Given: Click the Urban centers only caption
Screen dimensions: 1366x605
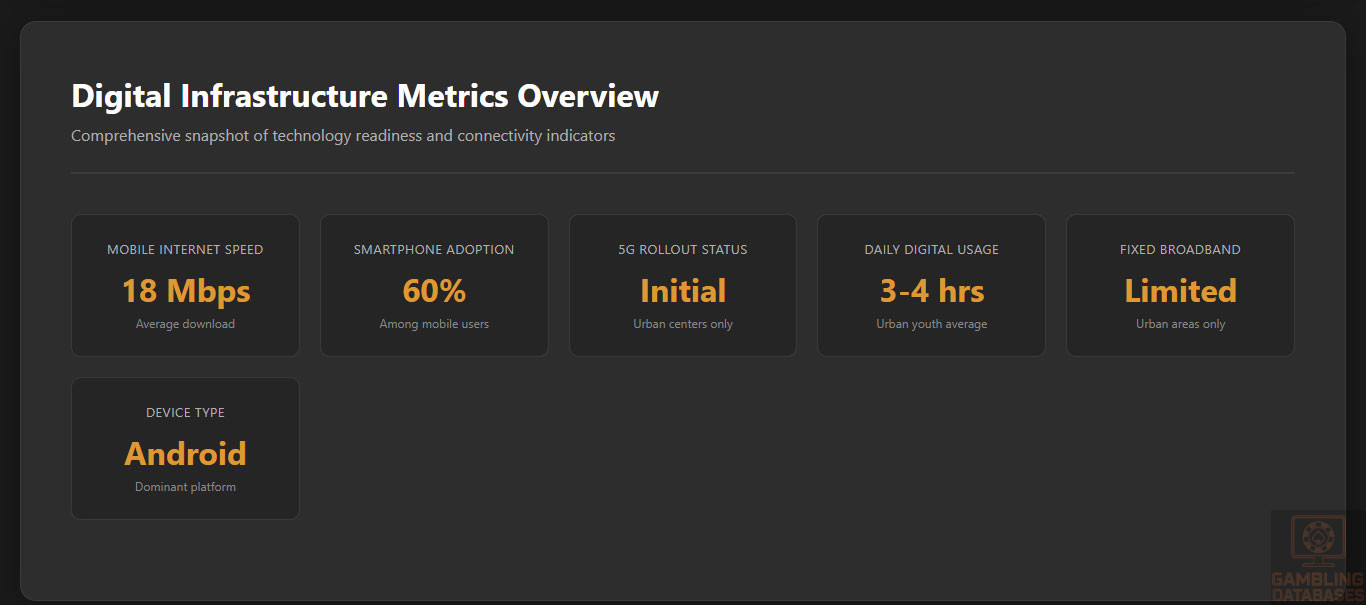Looking at the screenshot, I should coord(683,324).
